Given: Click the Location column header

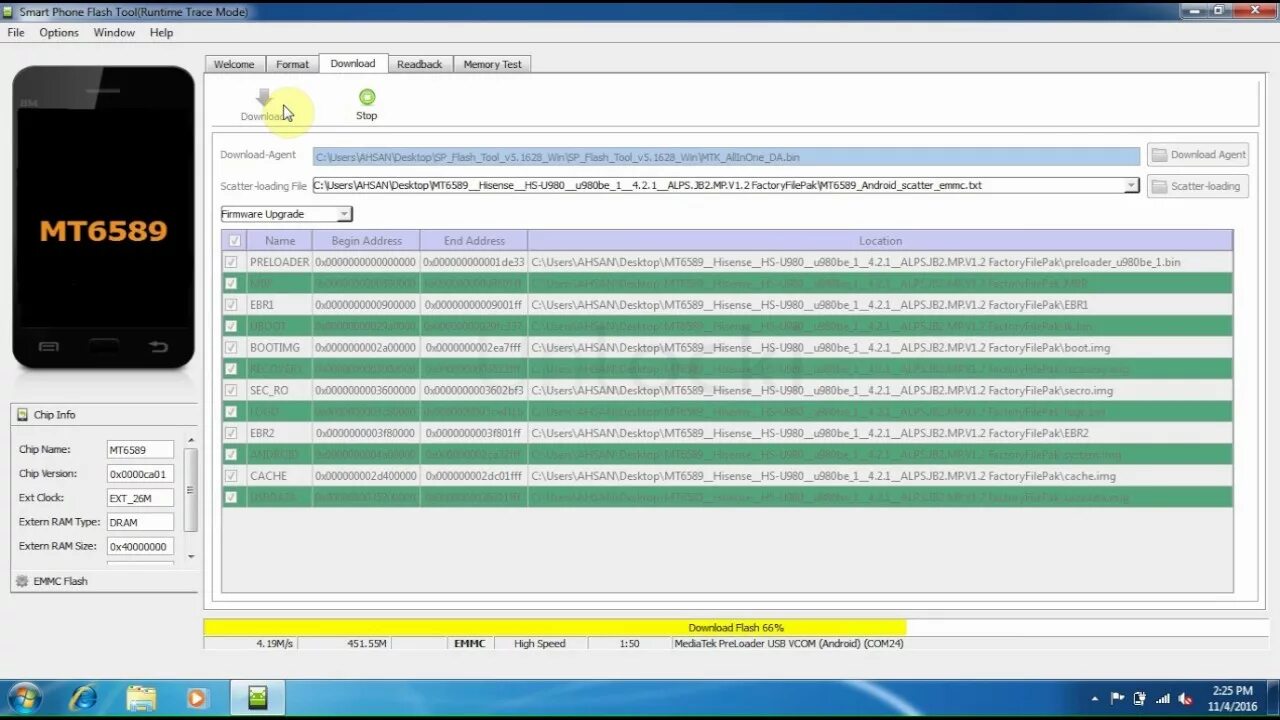Looking at the screenshot, I should click(880, 241).
